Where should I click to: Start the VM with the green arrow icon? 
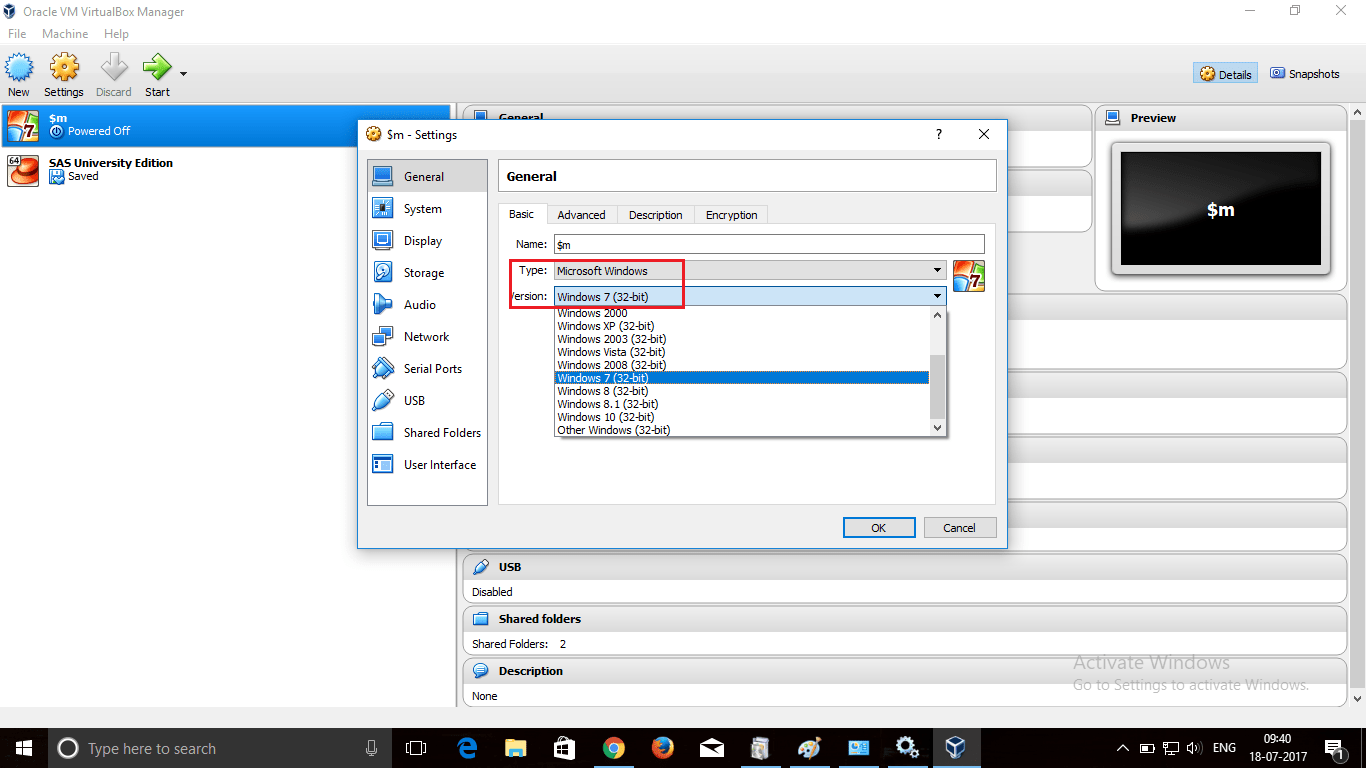pyautogui.click(x=157, y=75)
